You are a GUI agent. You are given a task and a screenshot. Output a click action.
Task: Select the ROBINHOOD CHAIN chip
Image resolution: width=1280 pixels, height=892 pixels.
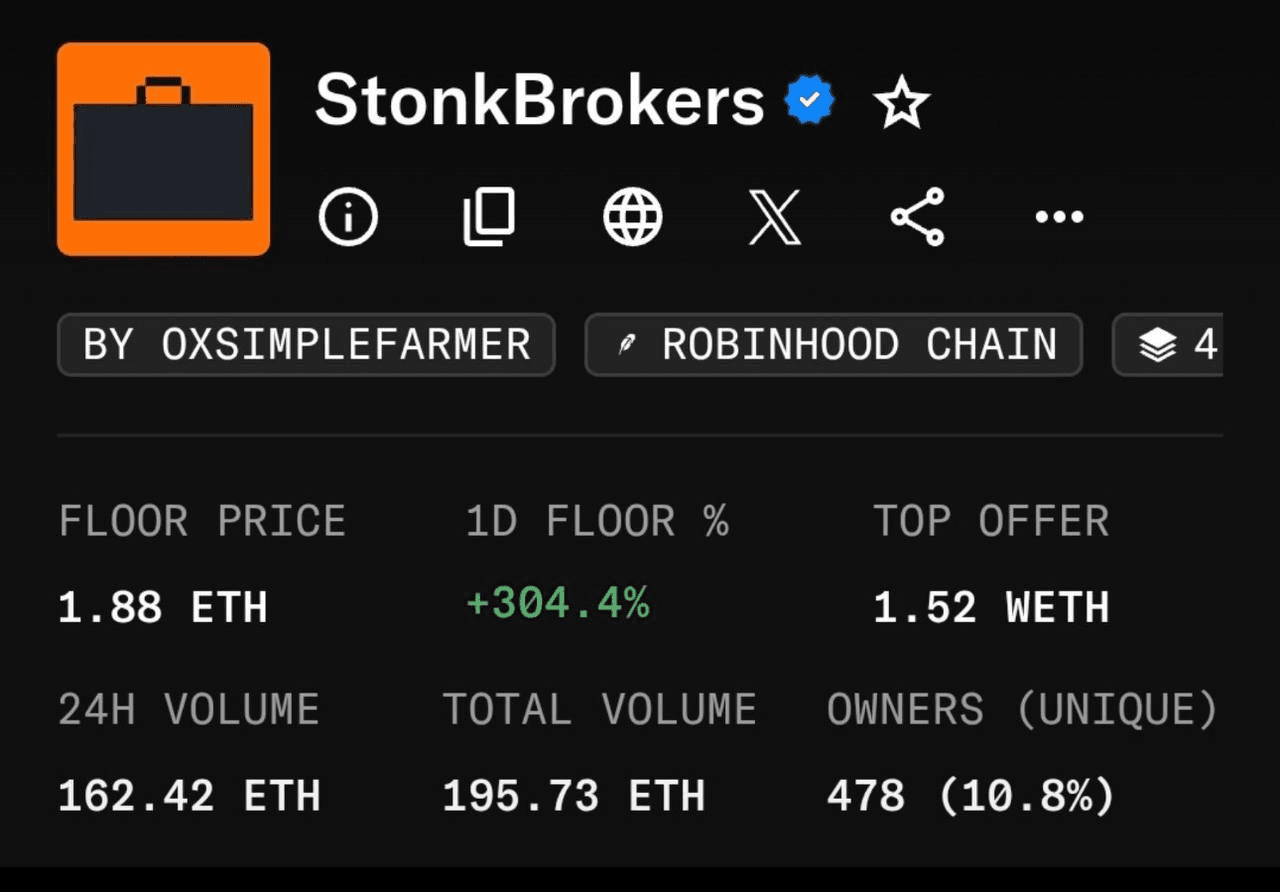click(833, 345)
